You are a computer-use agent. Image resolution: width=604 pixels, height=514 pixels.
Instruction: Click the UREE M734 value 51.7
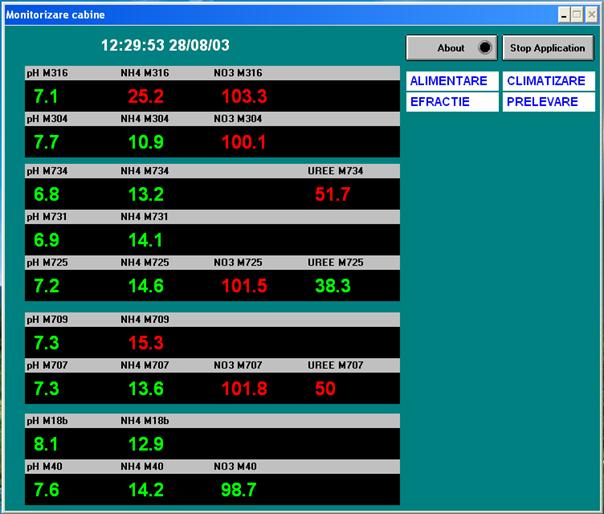coord(332,194)
